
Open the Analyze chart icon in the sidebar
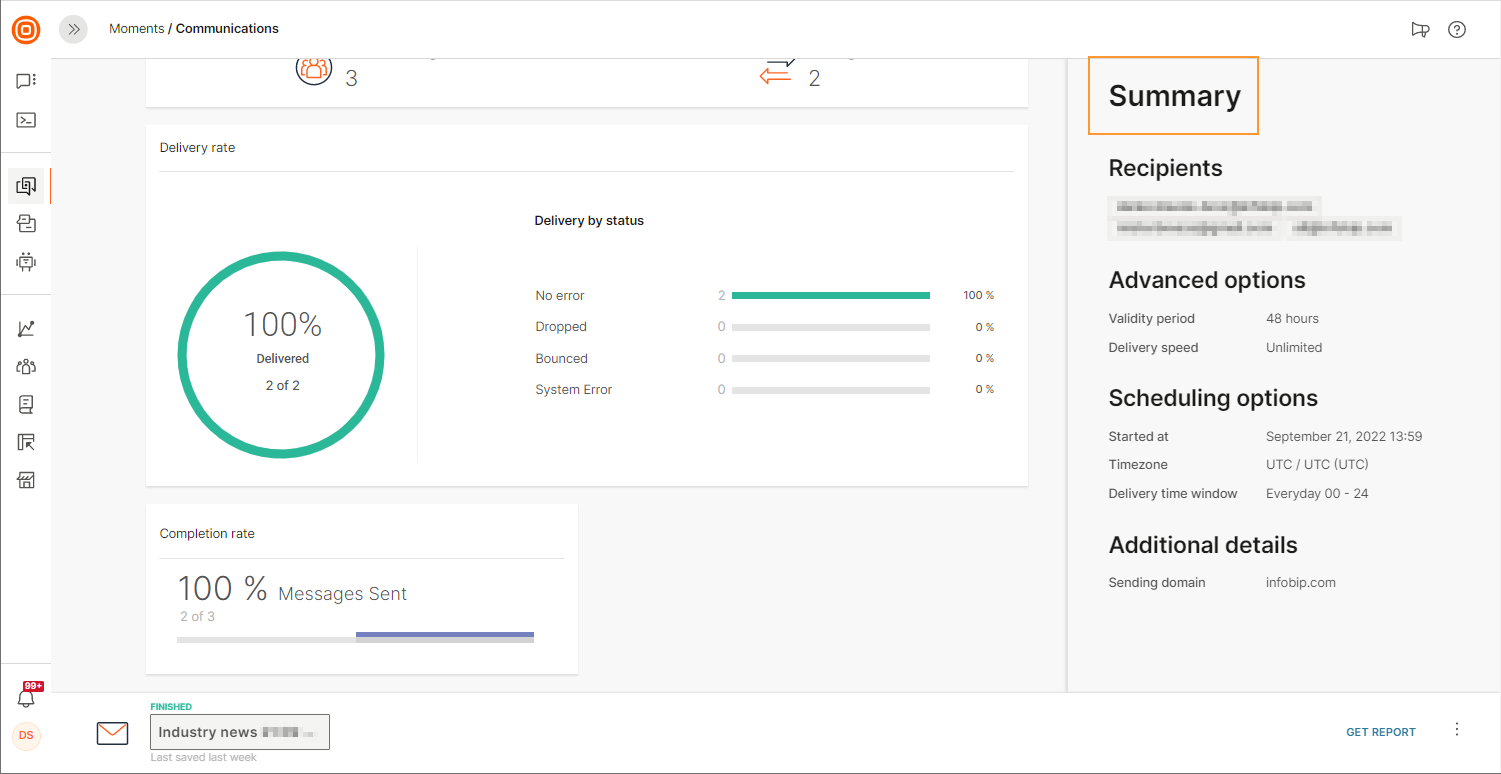26,328
